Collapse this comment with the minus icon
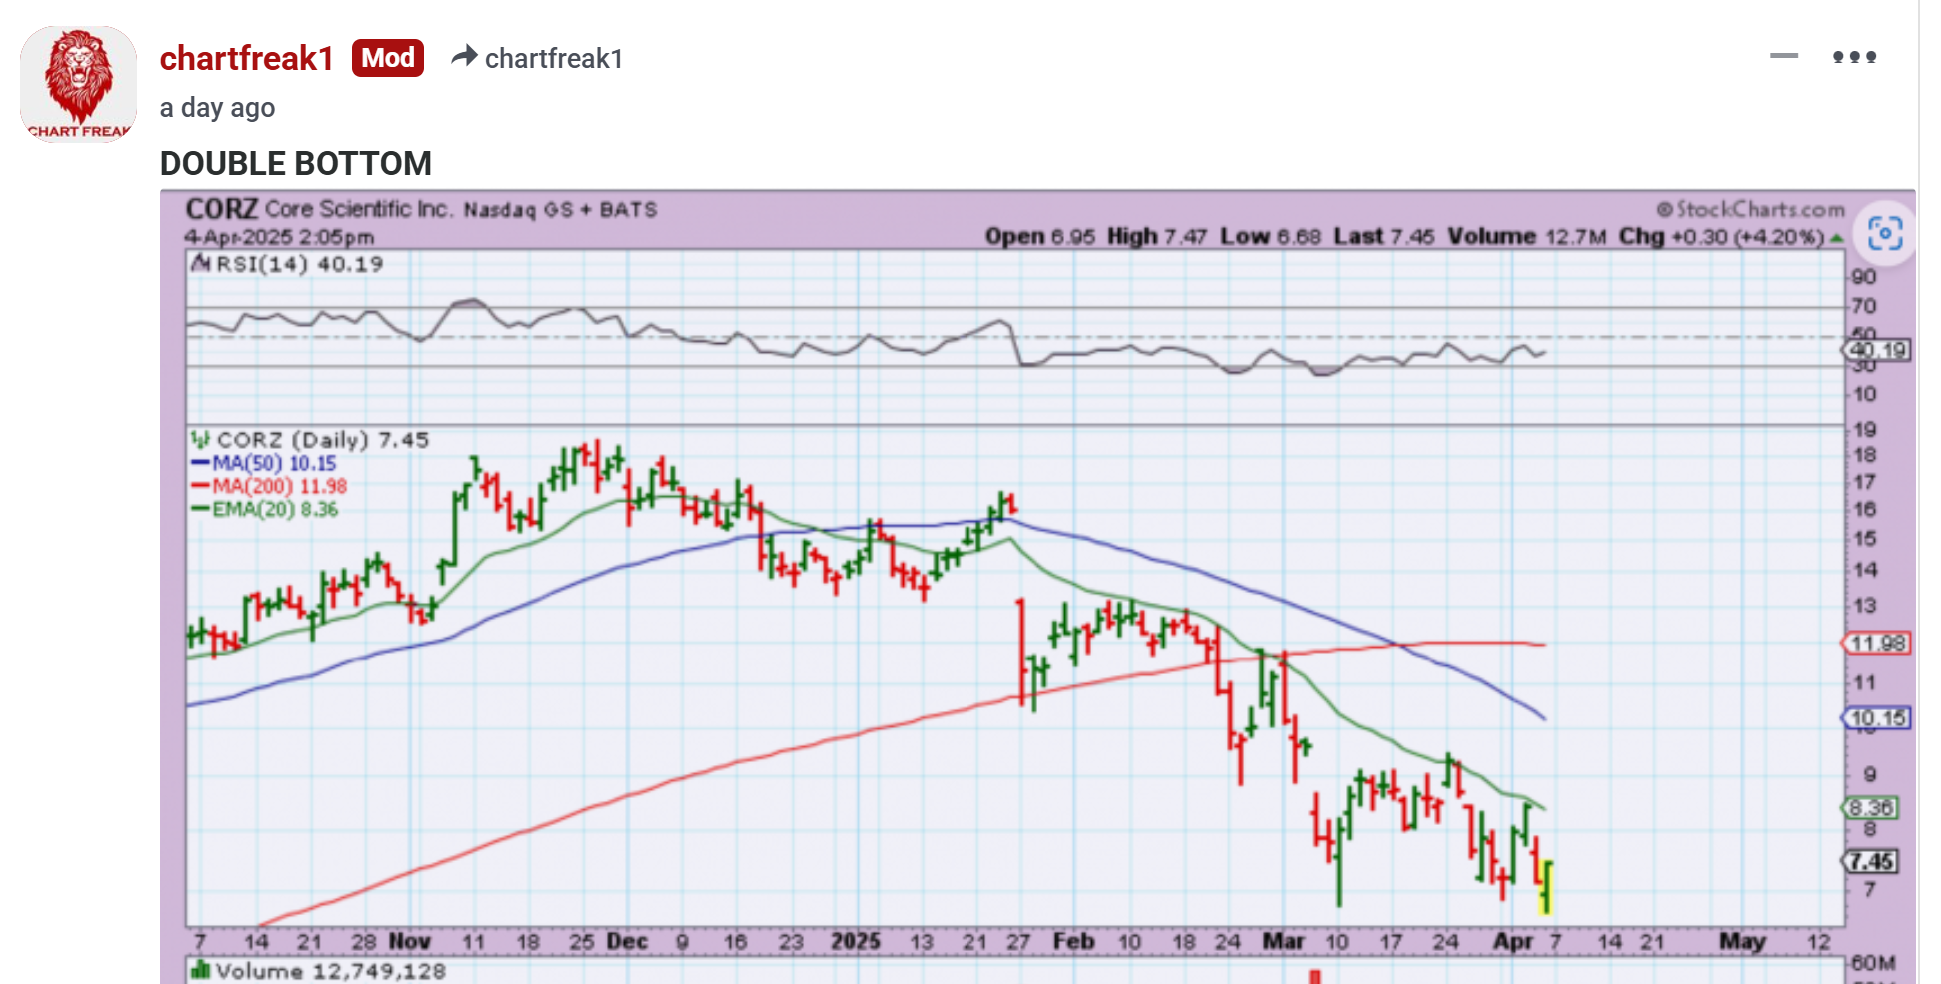Image resolution: width=1941 pixels, height=984 pixels. tap(1783, 56)
